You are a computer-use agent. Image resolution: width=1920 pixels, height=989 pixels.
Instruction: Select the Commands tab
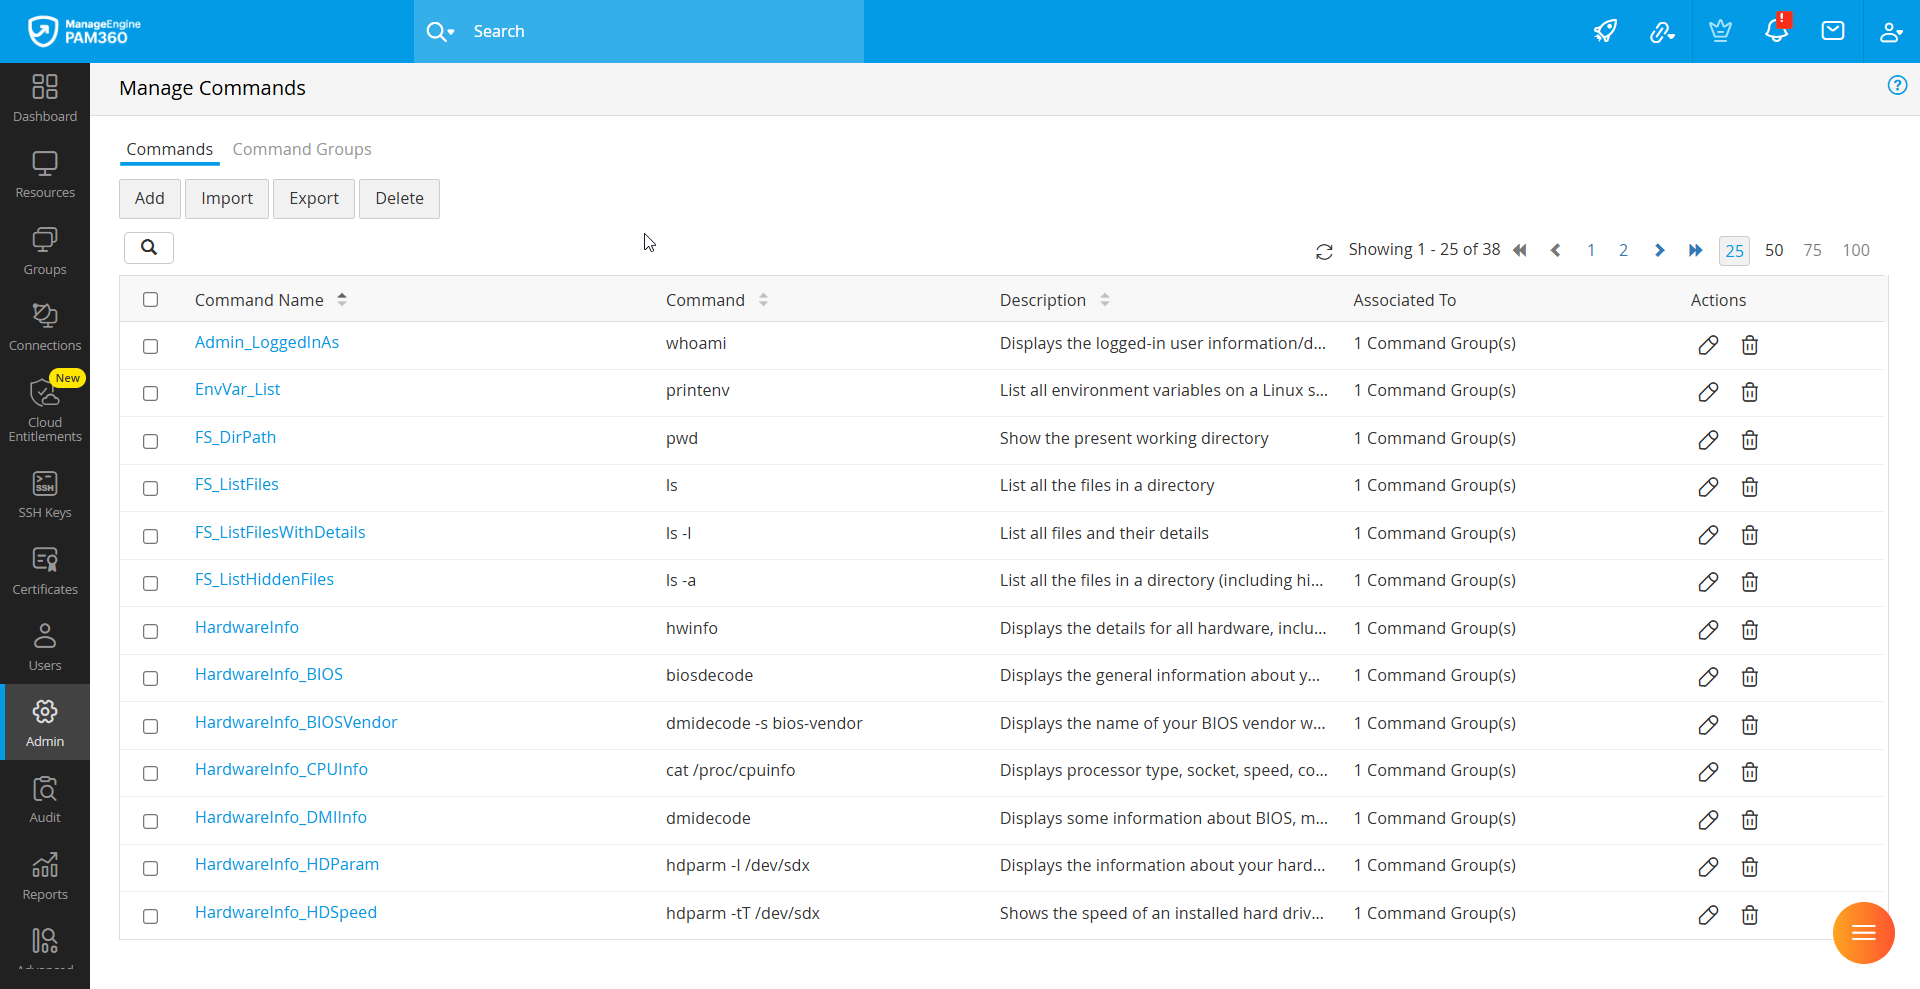(169, 149)
